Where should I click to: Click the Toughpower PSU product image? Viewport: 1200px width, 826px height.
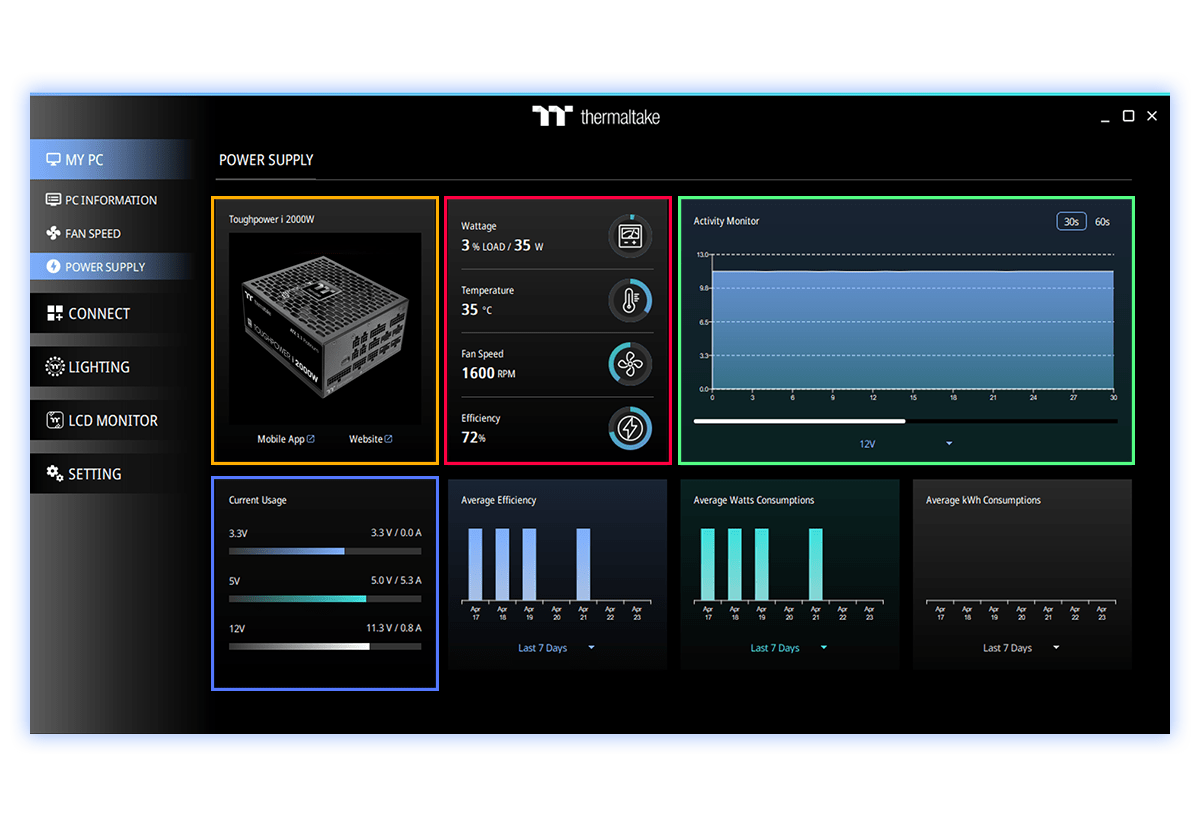(325, 330)
